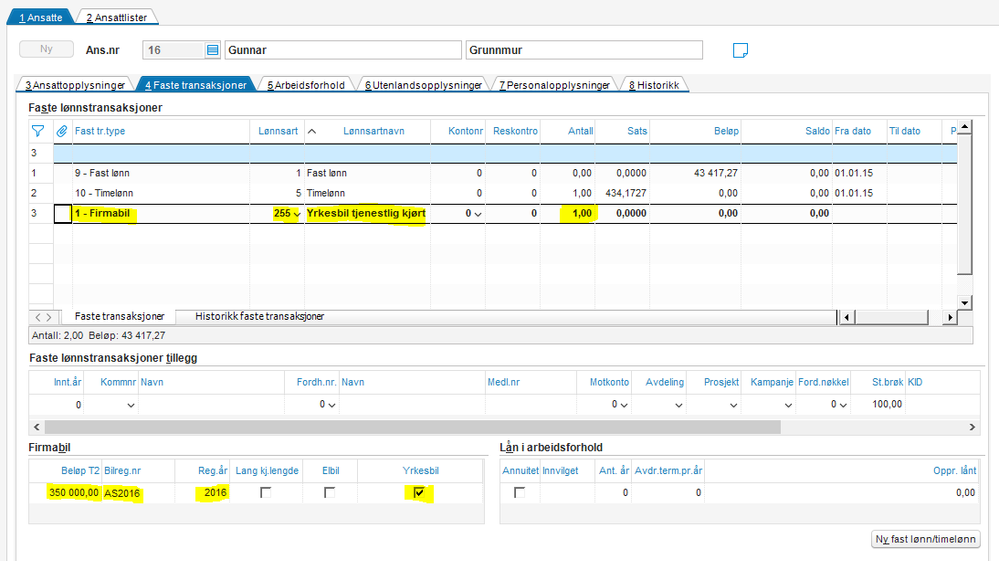This screenshot has height=561, width=999.
Task: Open the Kommnr dropdown
Action: [131, 405]
